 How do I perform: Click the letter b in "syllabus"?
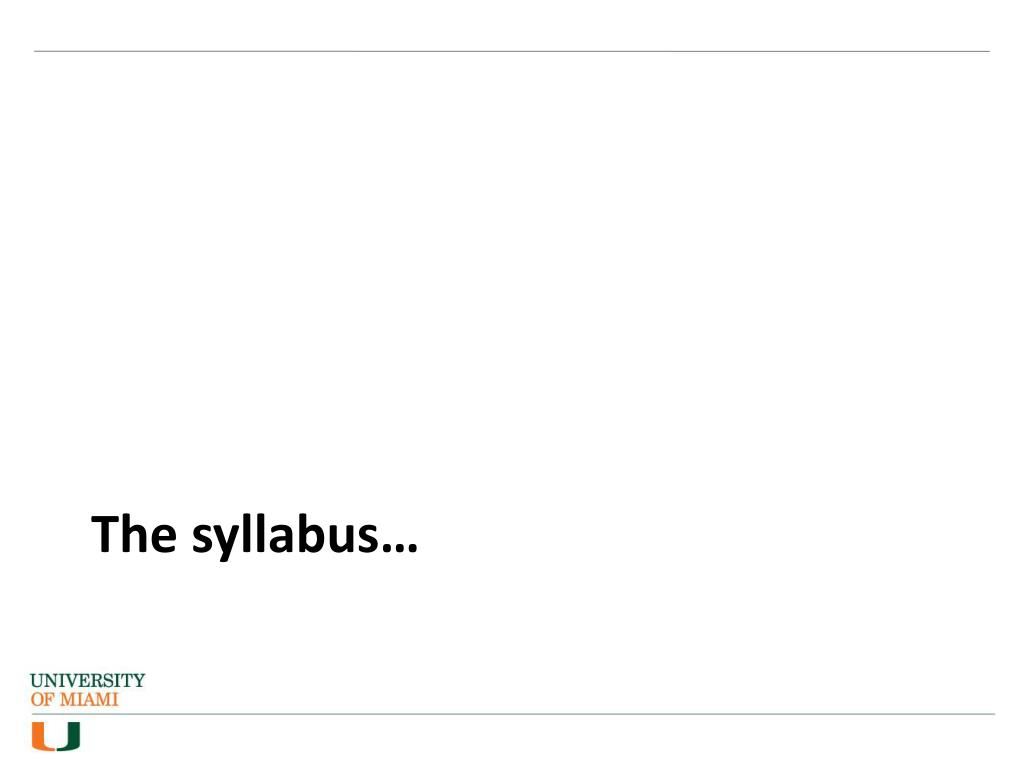click(x=309, y=534)
